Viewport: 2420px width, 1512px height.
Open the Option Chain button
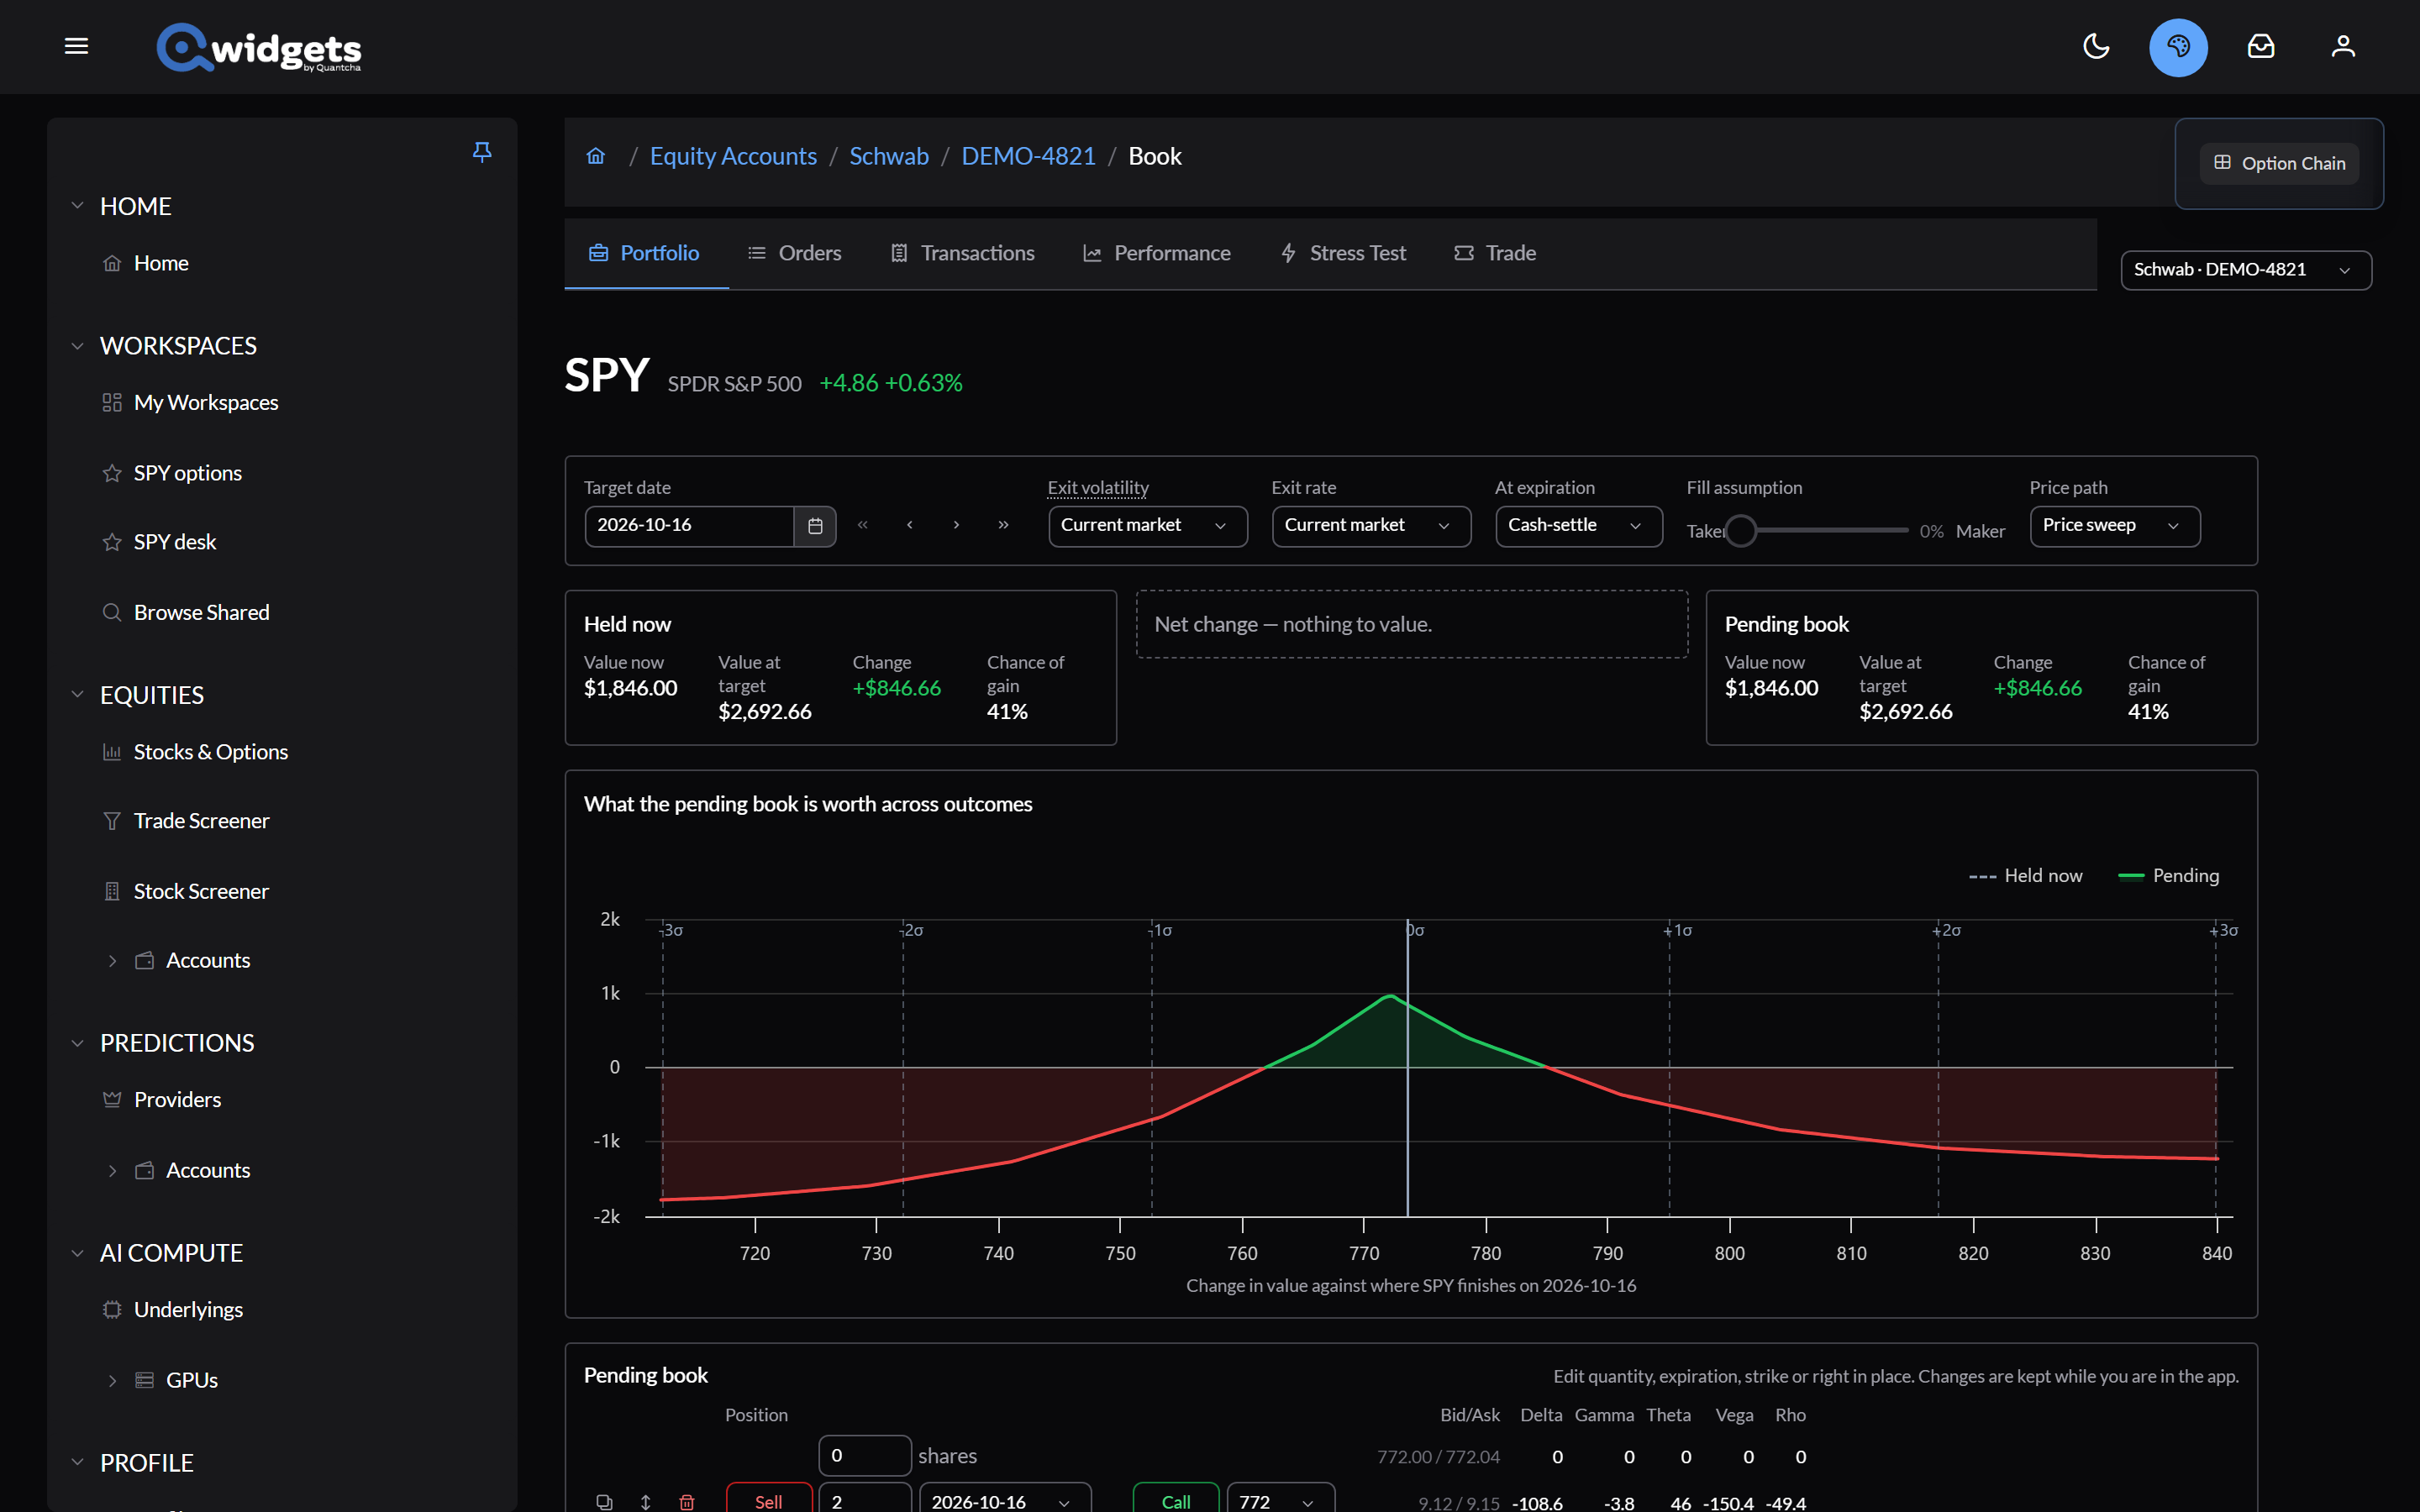pos(2279,163)
